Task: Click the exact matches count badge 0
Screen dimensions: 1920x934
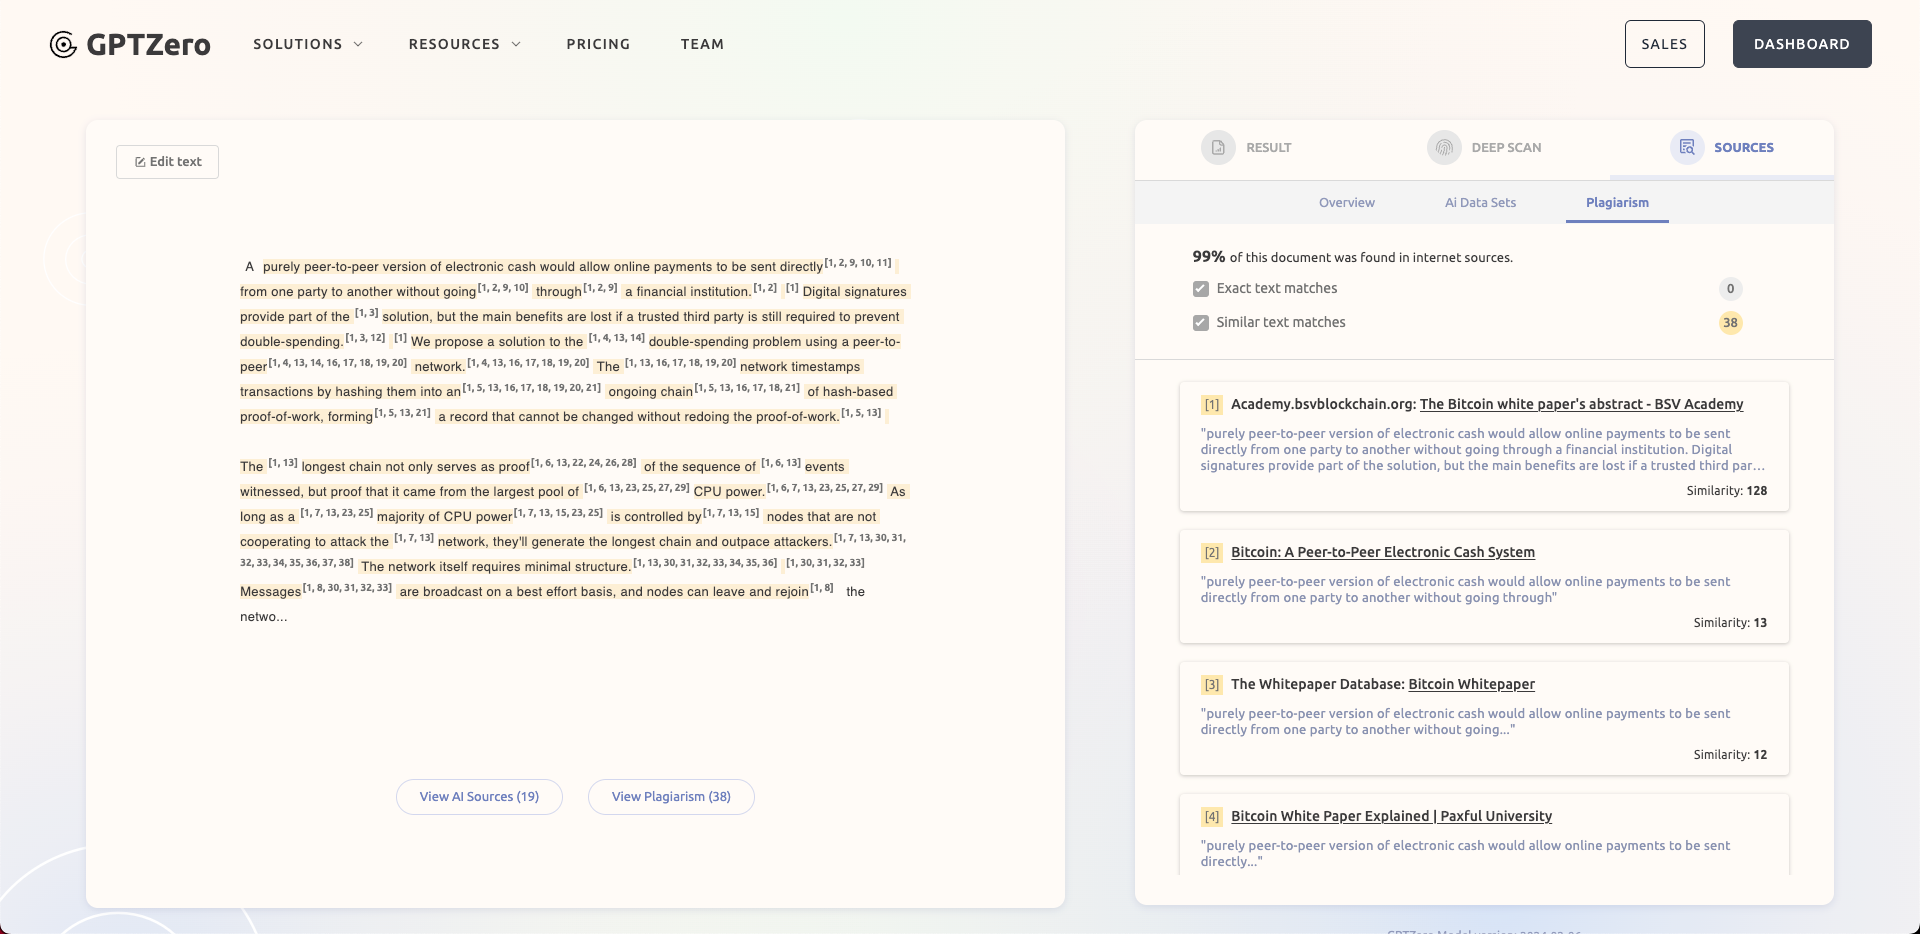Action: point(1730,289)
